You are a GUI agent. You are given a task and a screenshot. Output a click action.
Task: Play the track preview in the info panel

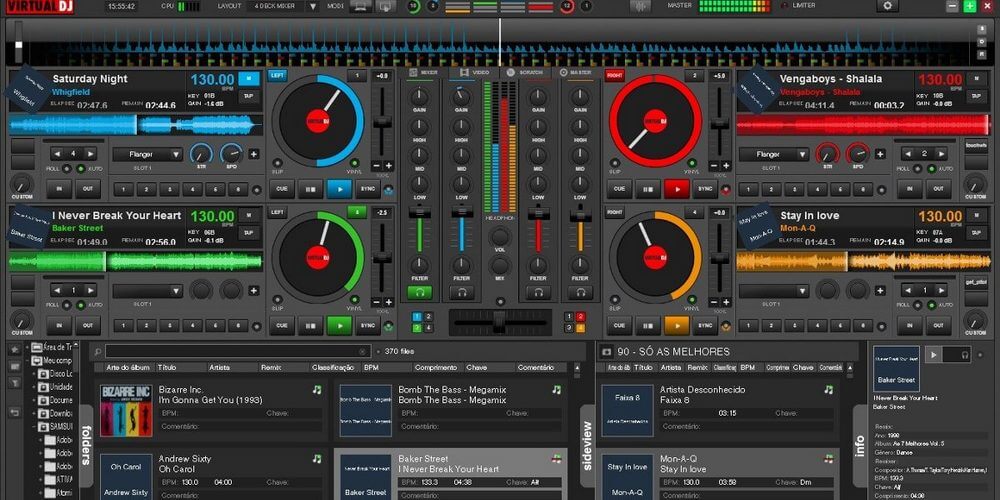[934, 355]
